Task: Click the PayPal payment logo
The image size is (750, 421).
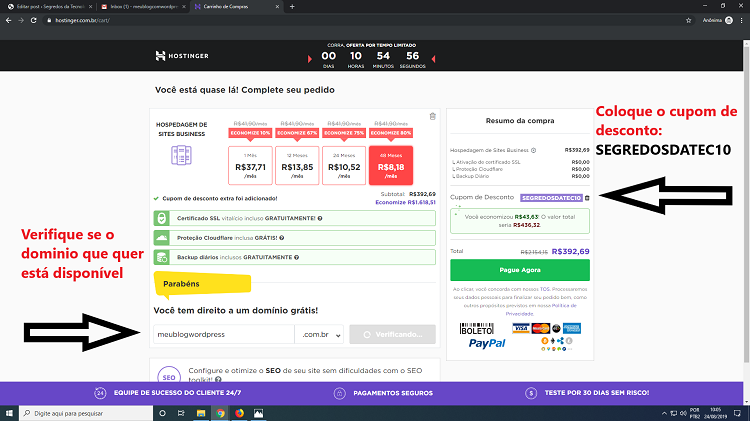Action: point(487,343)
